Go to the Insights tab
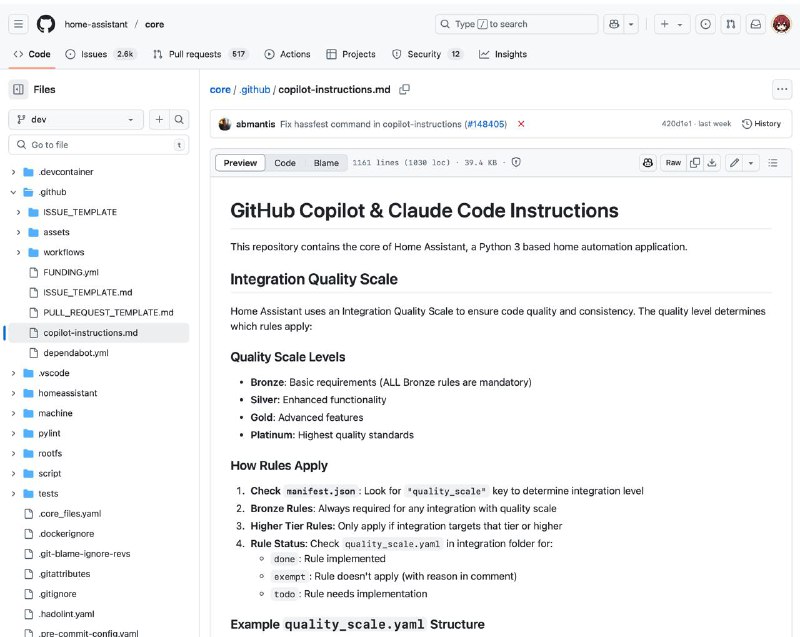 [x=503, y=54]
